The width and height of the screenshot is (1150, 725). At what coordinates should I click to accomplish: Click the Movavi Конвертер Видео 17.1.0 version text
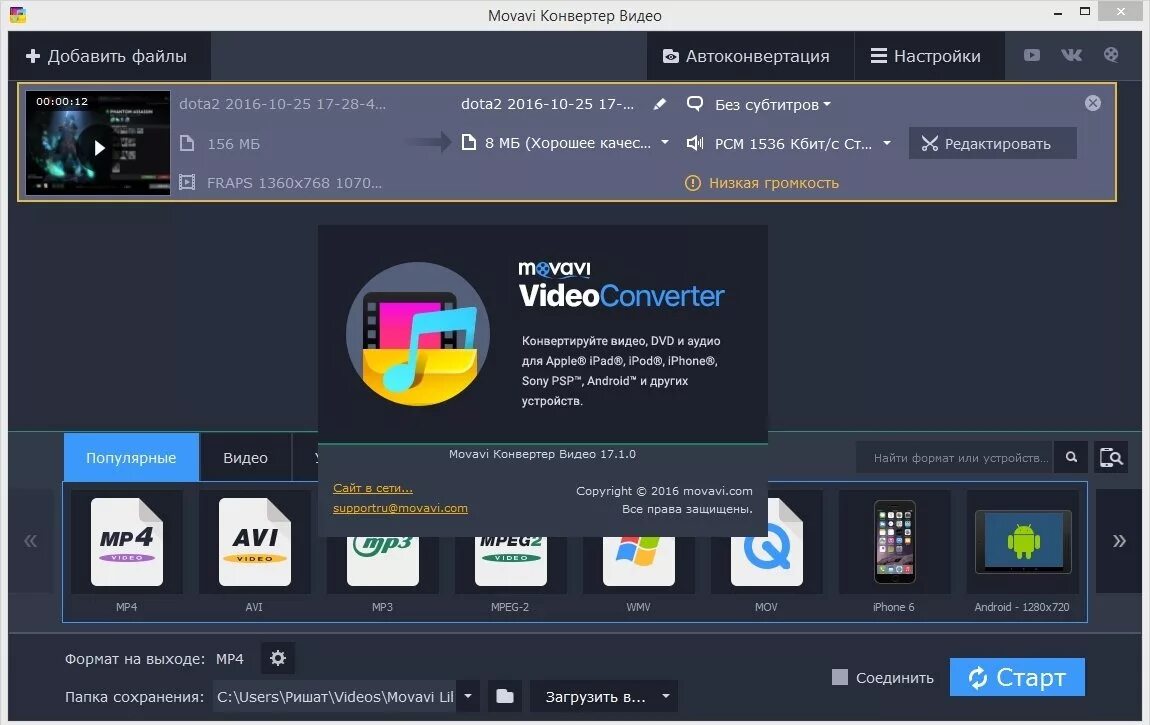pyautogui.click(x=542, y=454)
